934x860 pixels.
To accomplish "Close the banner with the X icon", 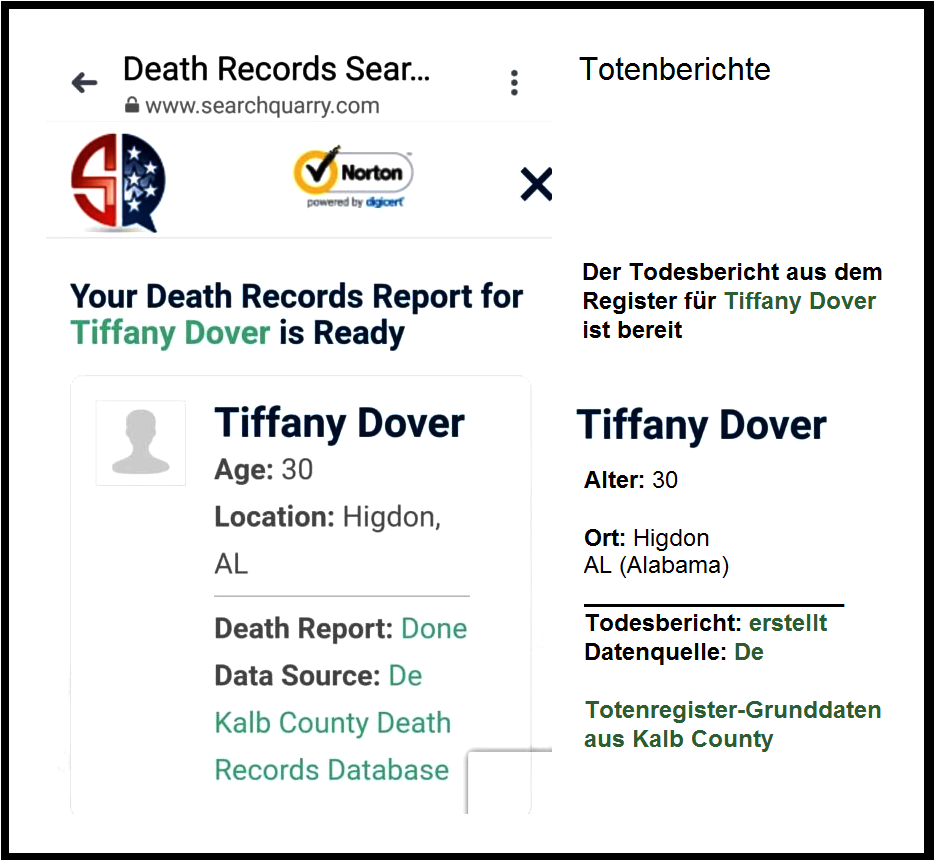I will pyautogui.click(x=536, y=184).
